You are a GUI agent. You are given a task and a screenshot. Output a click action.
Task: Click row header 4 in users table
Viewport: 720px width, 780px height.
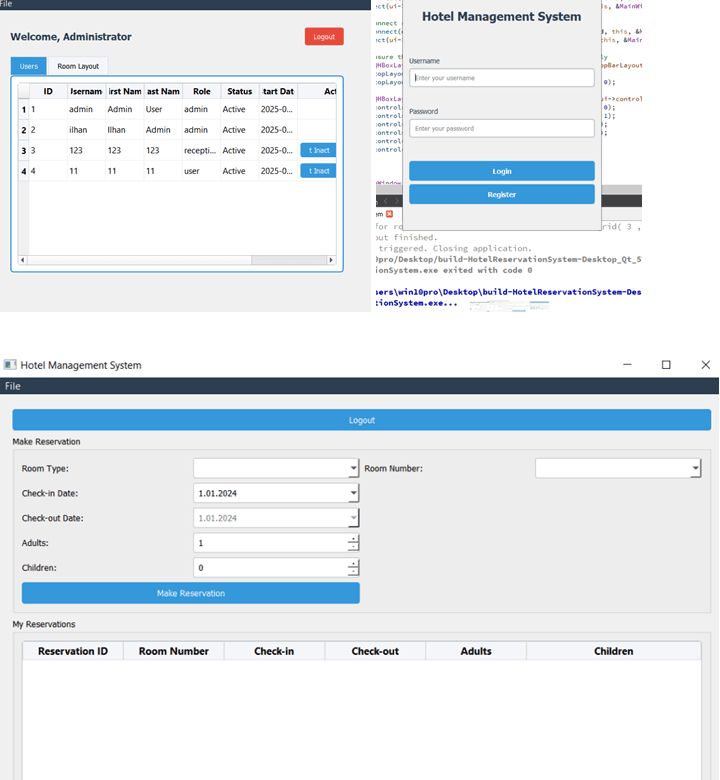coord(23,171)
